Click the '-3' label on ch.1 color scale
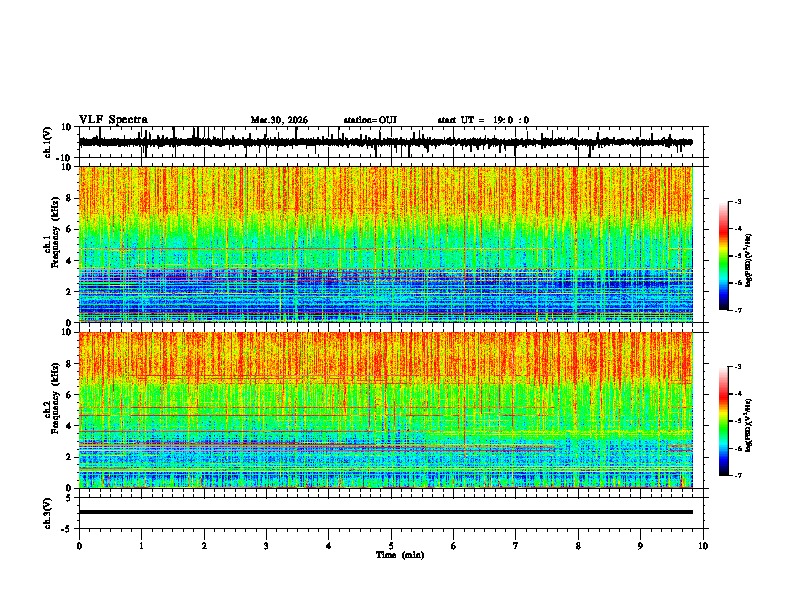Screen dimensions: 792x612 click(x=737, y=201)
